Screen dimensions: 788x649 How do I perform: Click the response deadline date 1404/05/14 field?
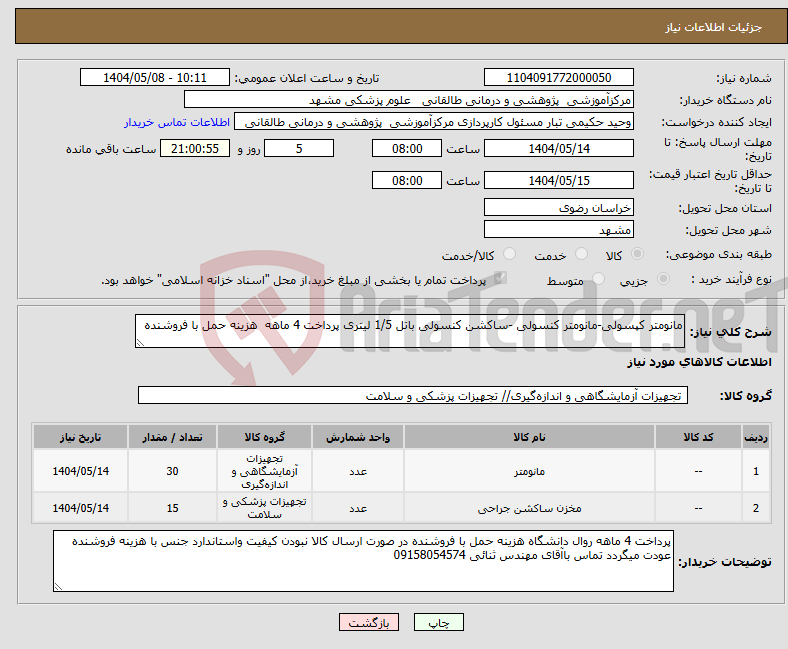click(558, 148)
